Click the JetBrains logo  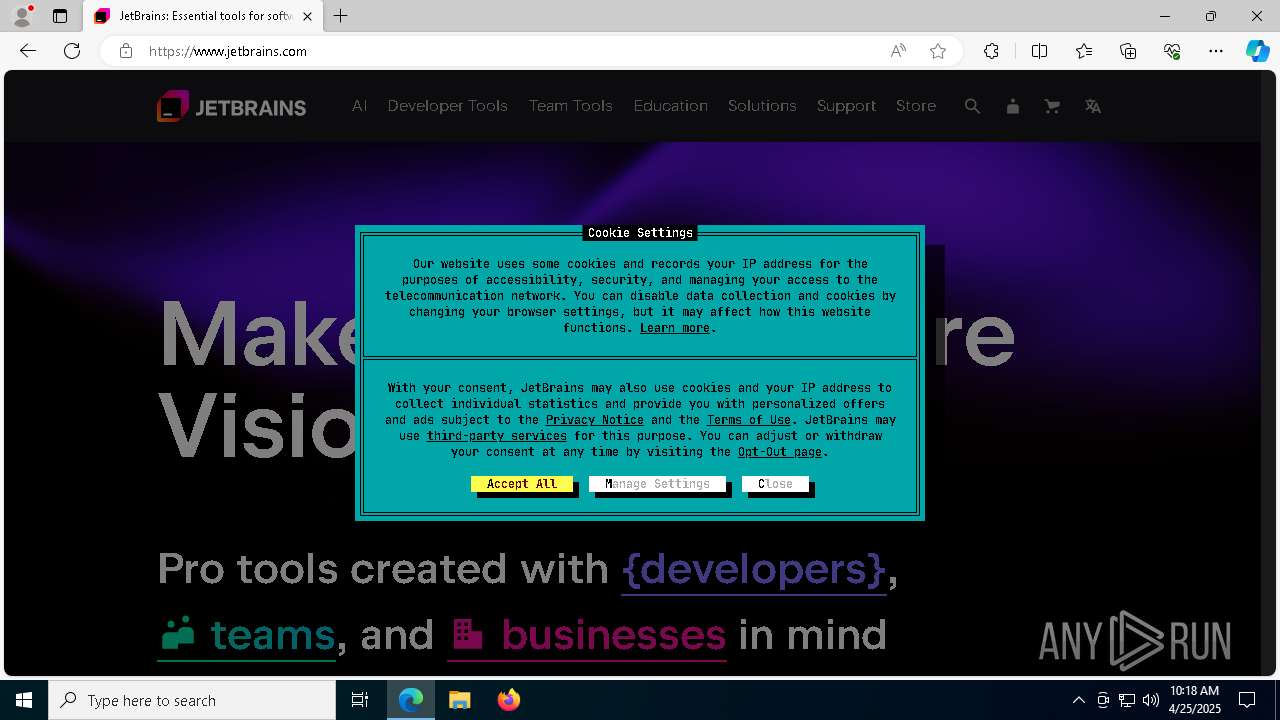click(x=231, y=106)
